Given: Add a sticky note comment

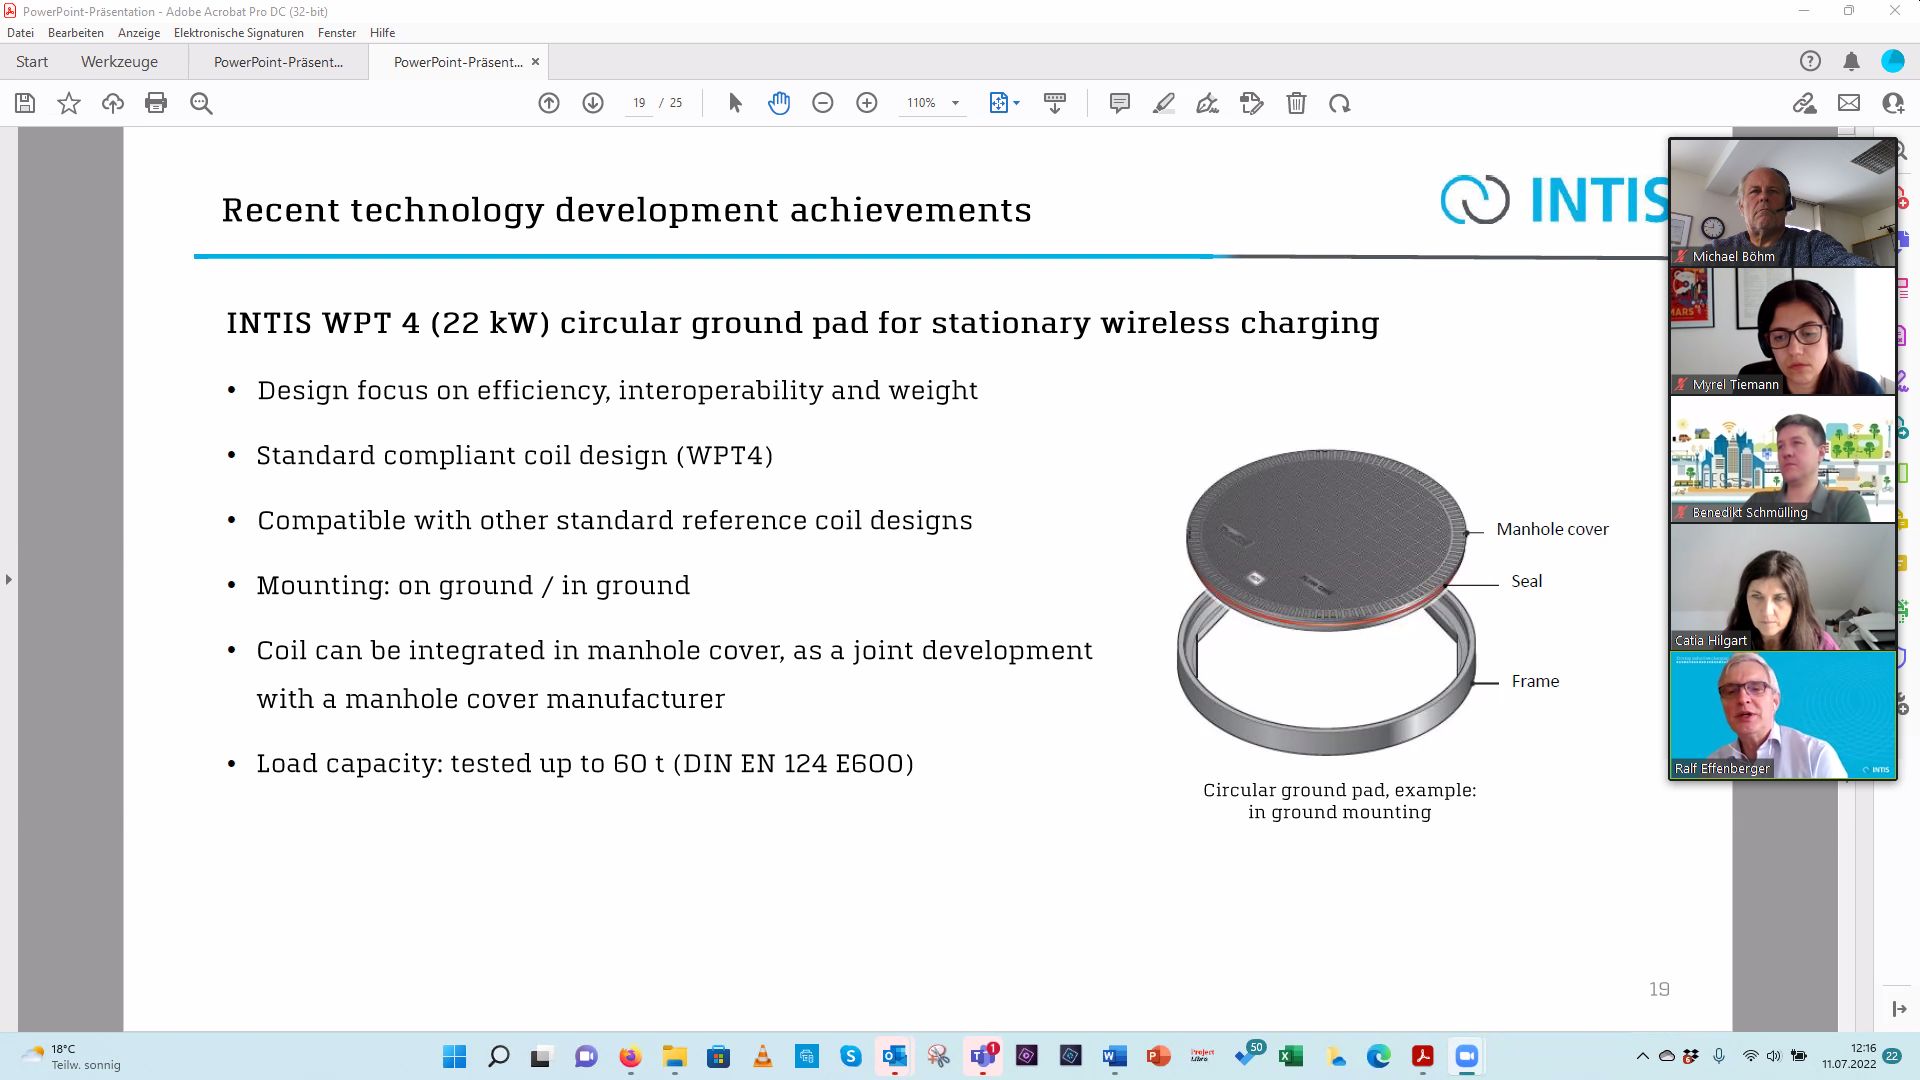Looking at the screenshot, I should tap(1120, 103).
